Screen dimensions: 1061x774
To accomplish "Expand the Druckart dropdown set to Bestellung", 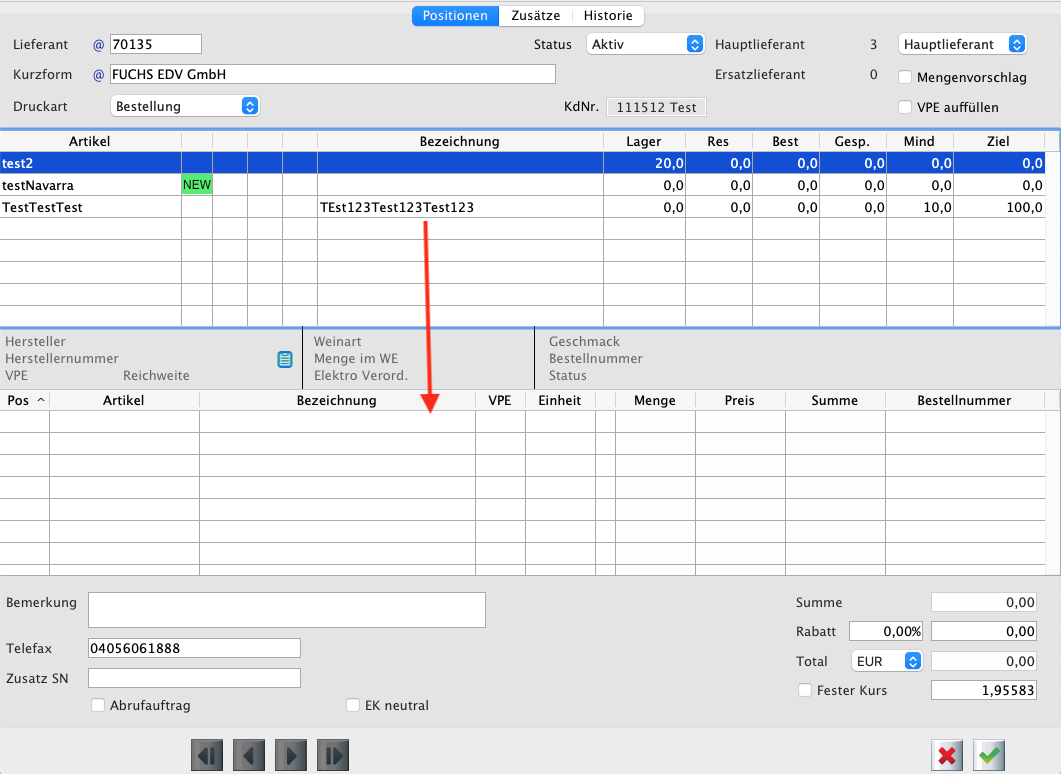I will click(x=184, y=106).
